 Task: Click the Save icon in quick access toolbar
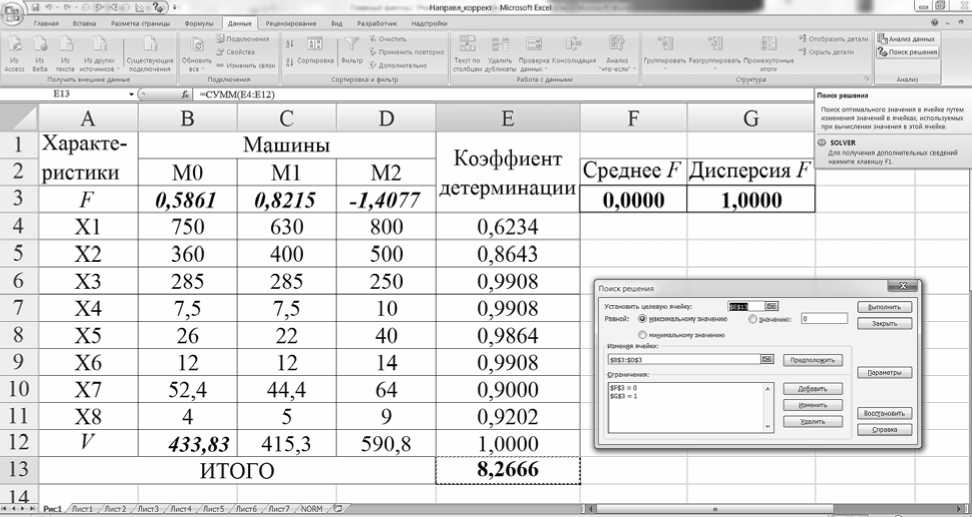coord(35,7)
